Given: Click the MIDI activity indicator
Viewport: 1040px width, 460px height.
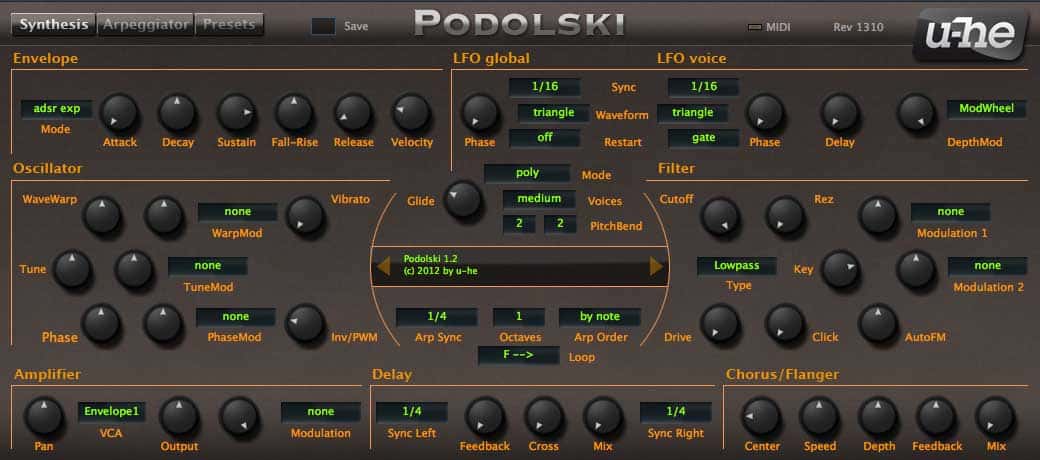Looking at the screenshot, I should (x=755, y=26).
